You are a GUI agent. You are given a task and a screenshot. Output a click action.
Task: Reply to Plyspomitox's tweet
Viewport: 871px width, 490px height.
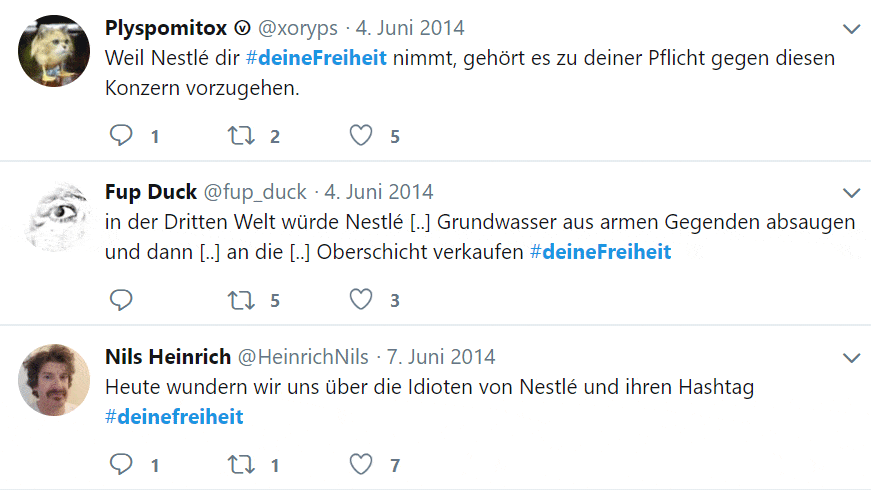(121, 135)
